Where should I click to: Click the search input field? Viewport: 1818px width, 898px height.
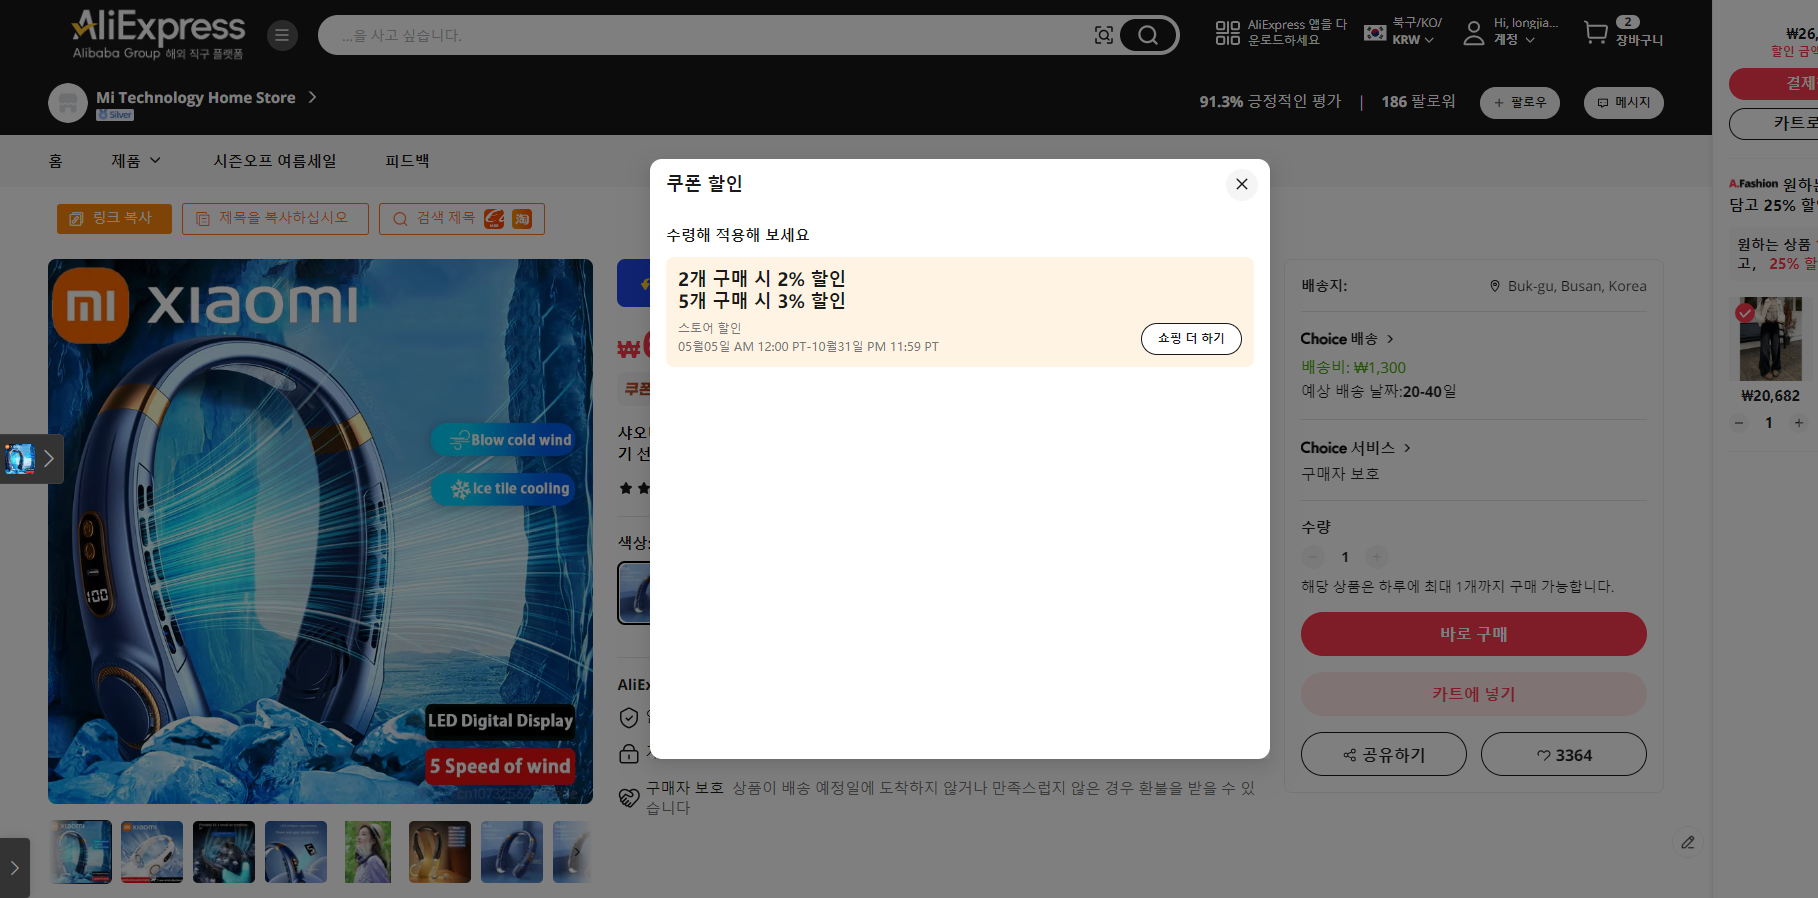(x=710, y=35)
